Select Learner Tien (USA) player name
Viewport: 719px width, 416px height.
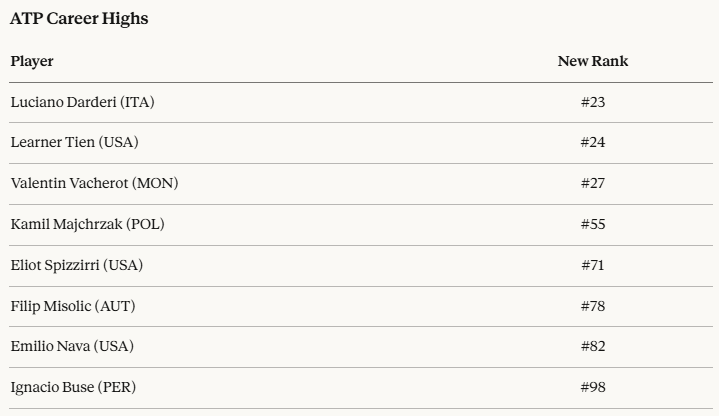(x=74, y=143)
